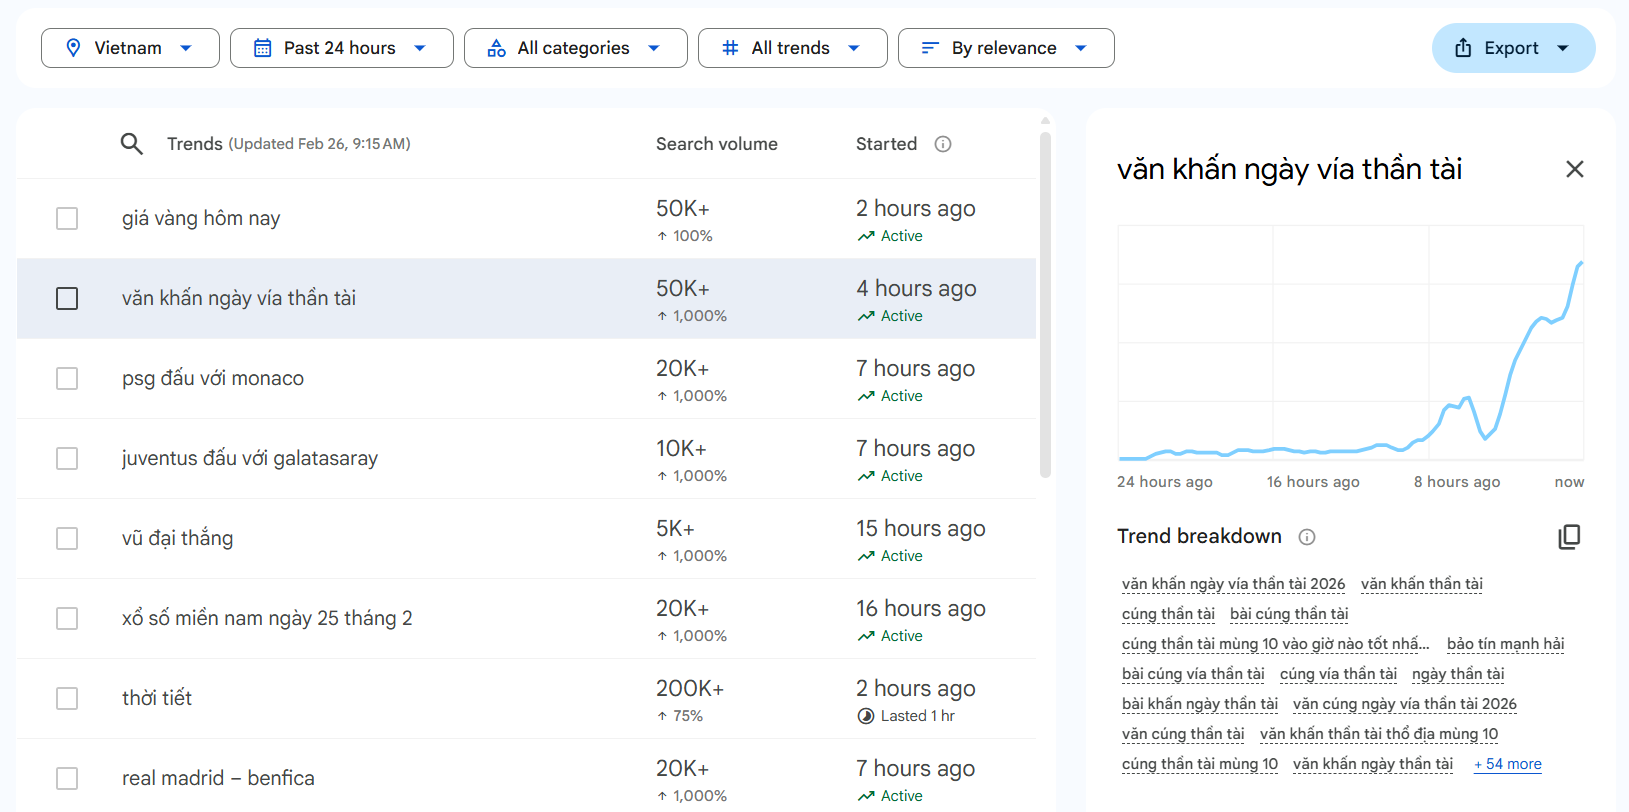Select trend real madrid – benfica
The height and width of the screenshot is (812, 1629).
click(x=218, y=778)
